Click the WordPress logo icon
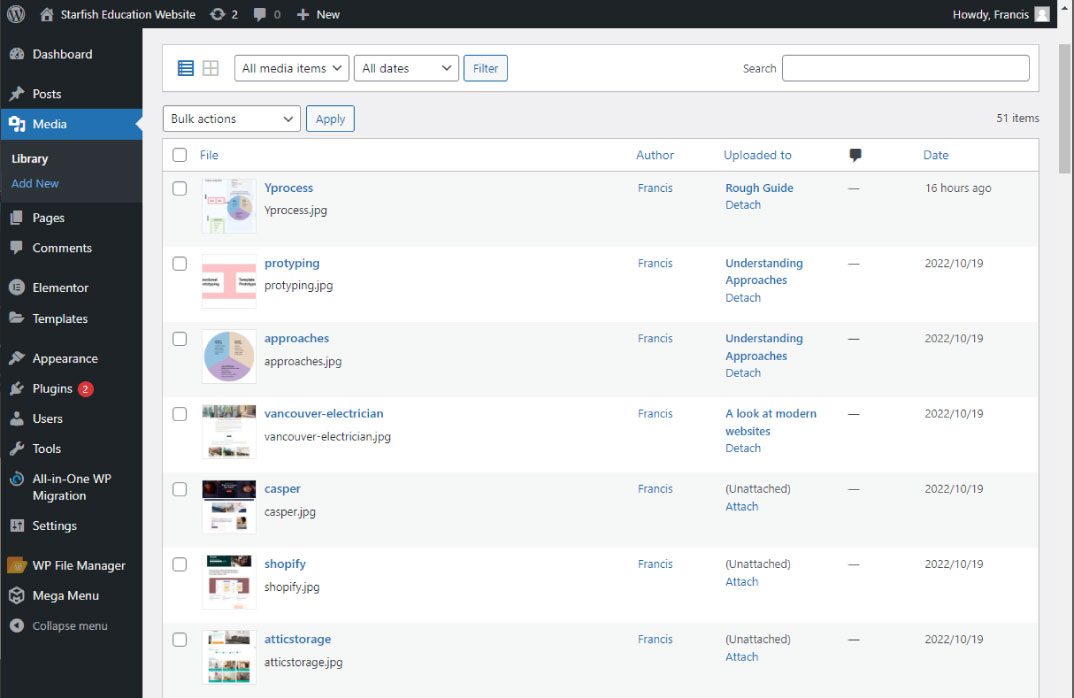 pos(16,14)
